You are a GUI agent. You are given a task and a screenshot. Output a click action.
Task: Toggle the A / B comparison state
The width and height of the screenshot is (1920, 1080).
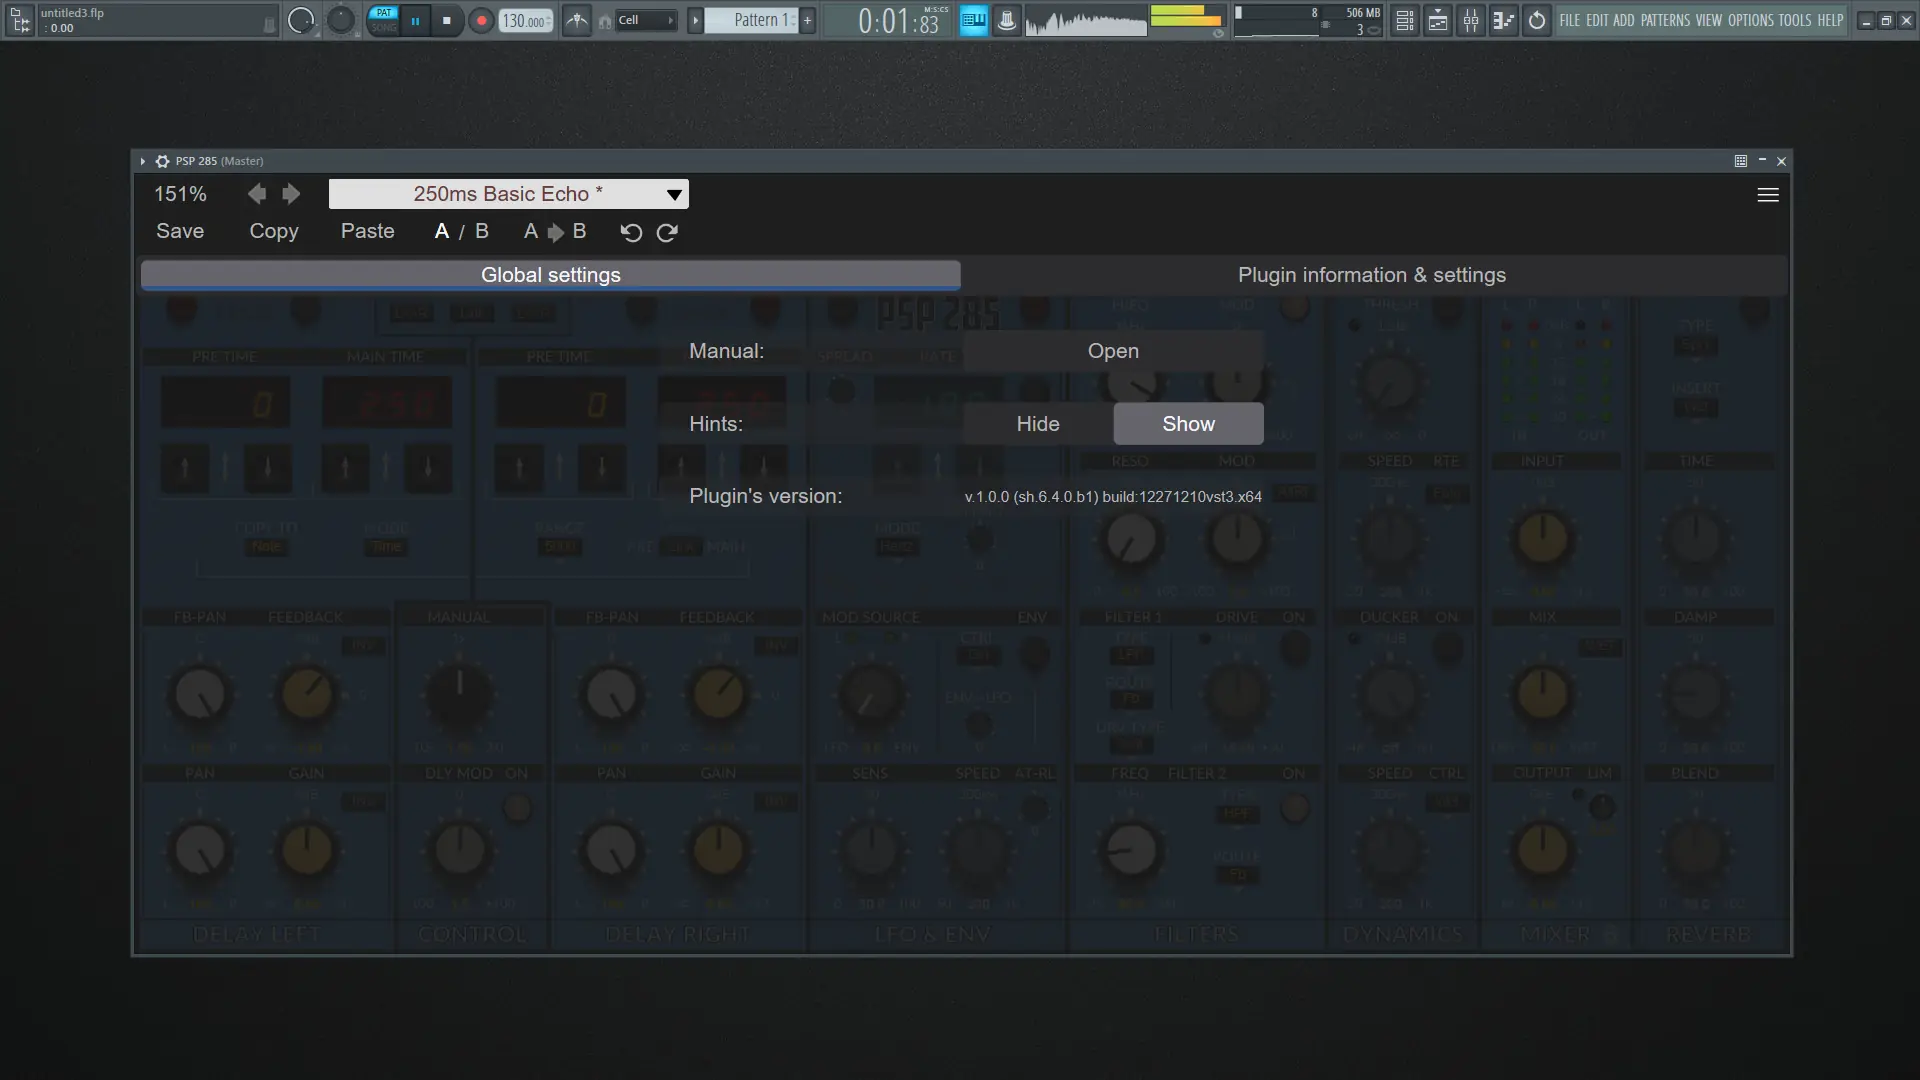point(461,231)
